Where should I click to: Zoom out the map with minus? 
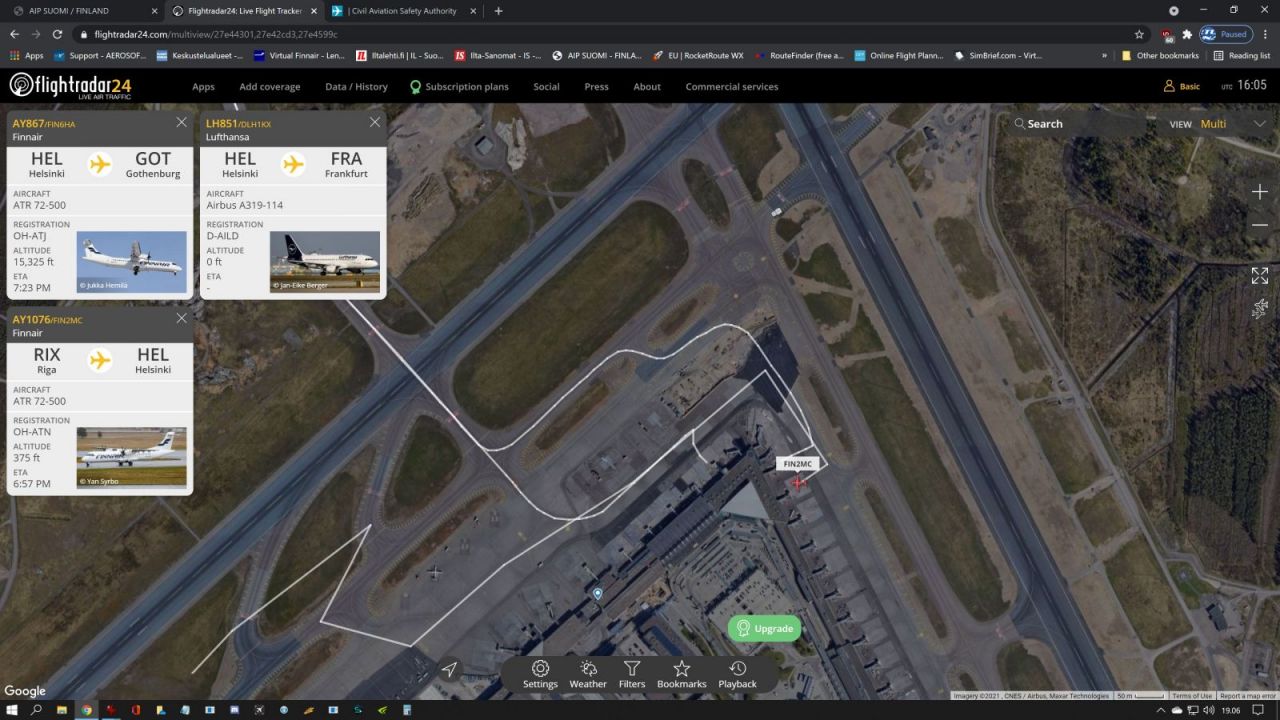pos(1260,225)
